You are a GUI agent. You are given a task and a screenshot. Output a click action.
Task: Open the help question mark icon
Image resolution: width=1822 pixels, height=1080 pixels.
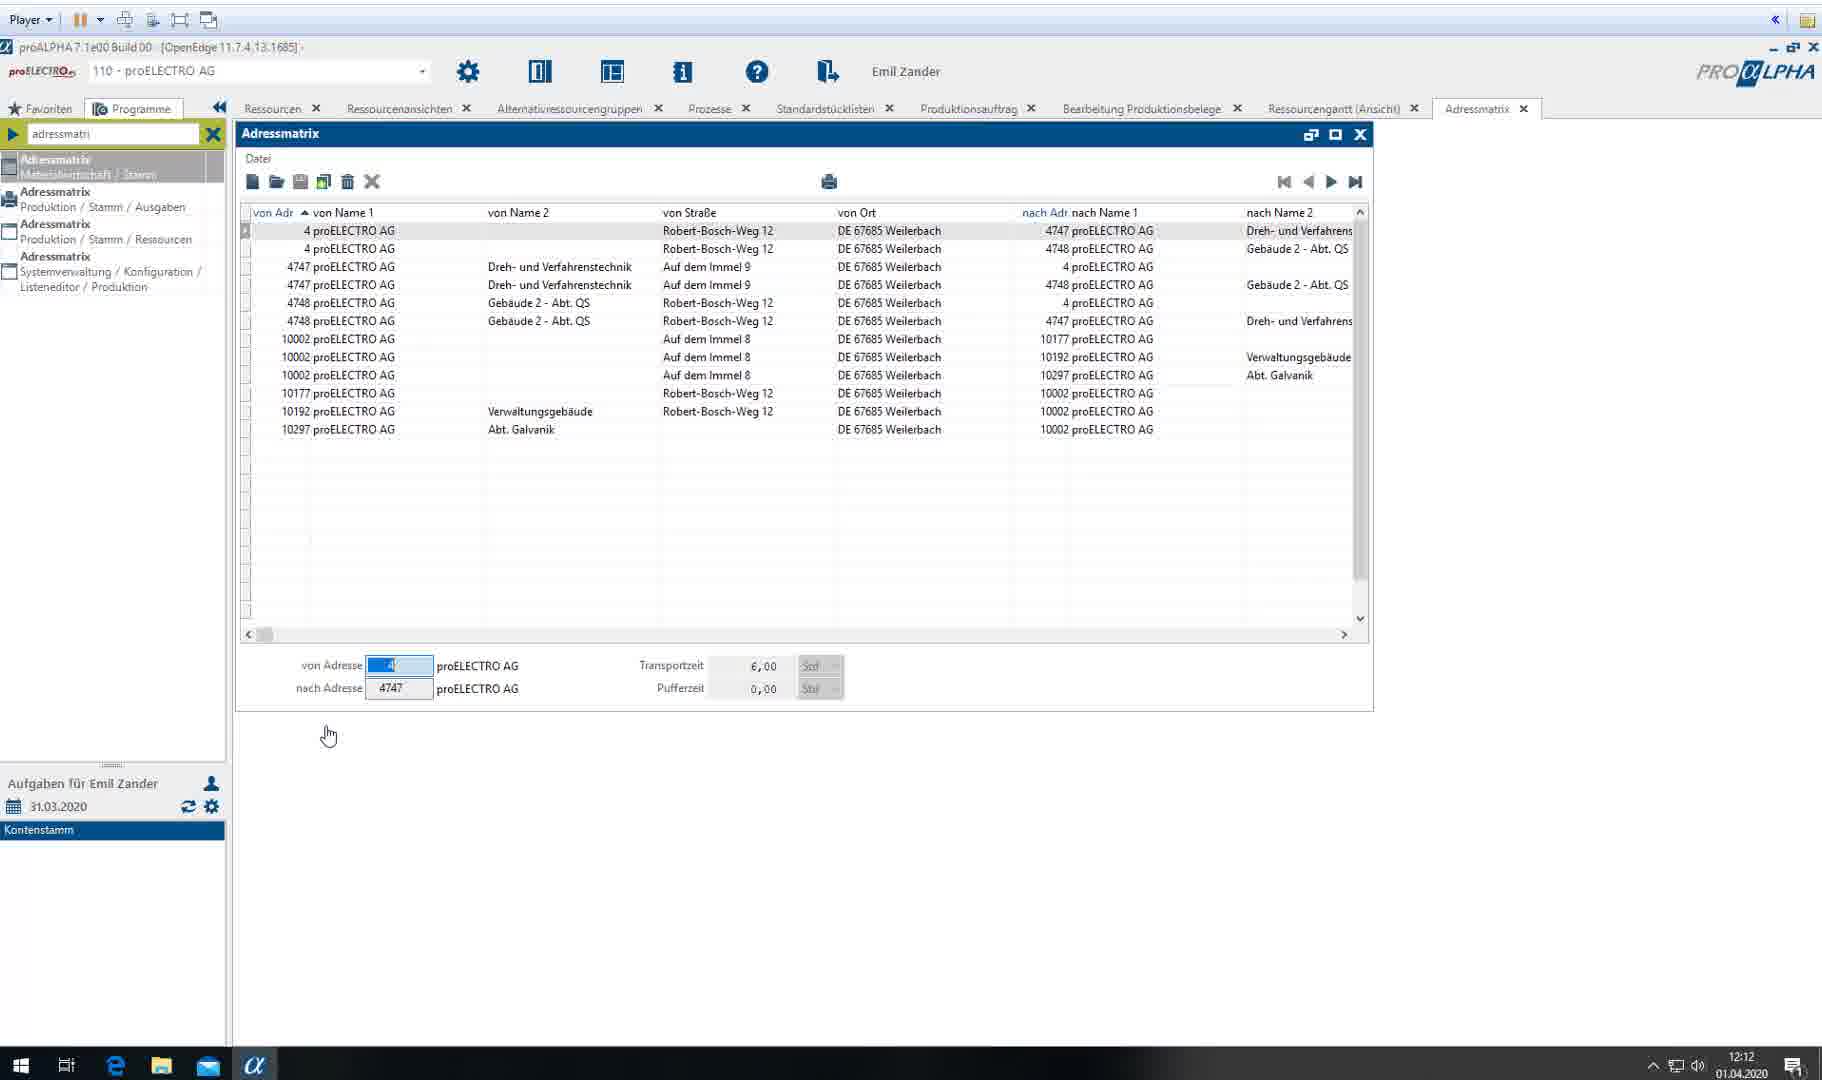pos(757,71)
